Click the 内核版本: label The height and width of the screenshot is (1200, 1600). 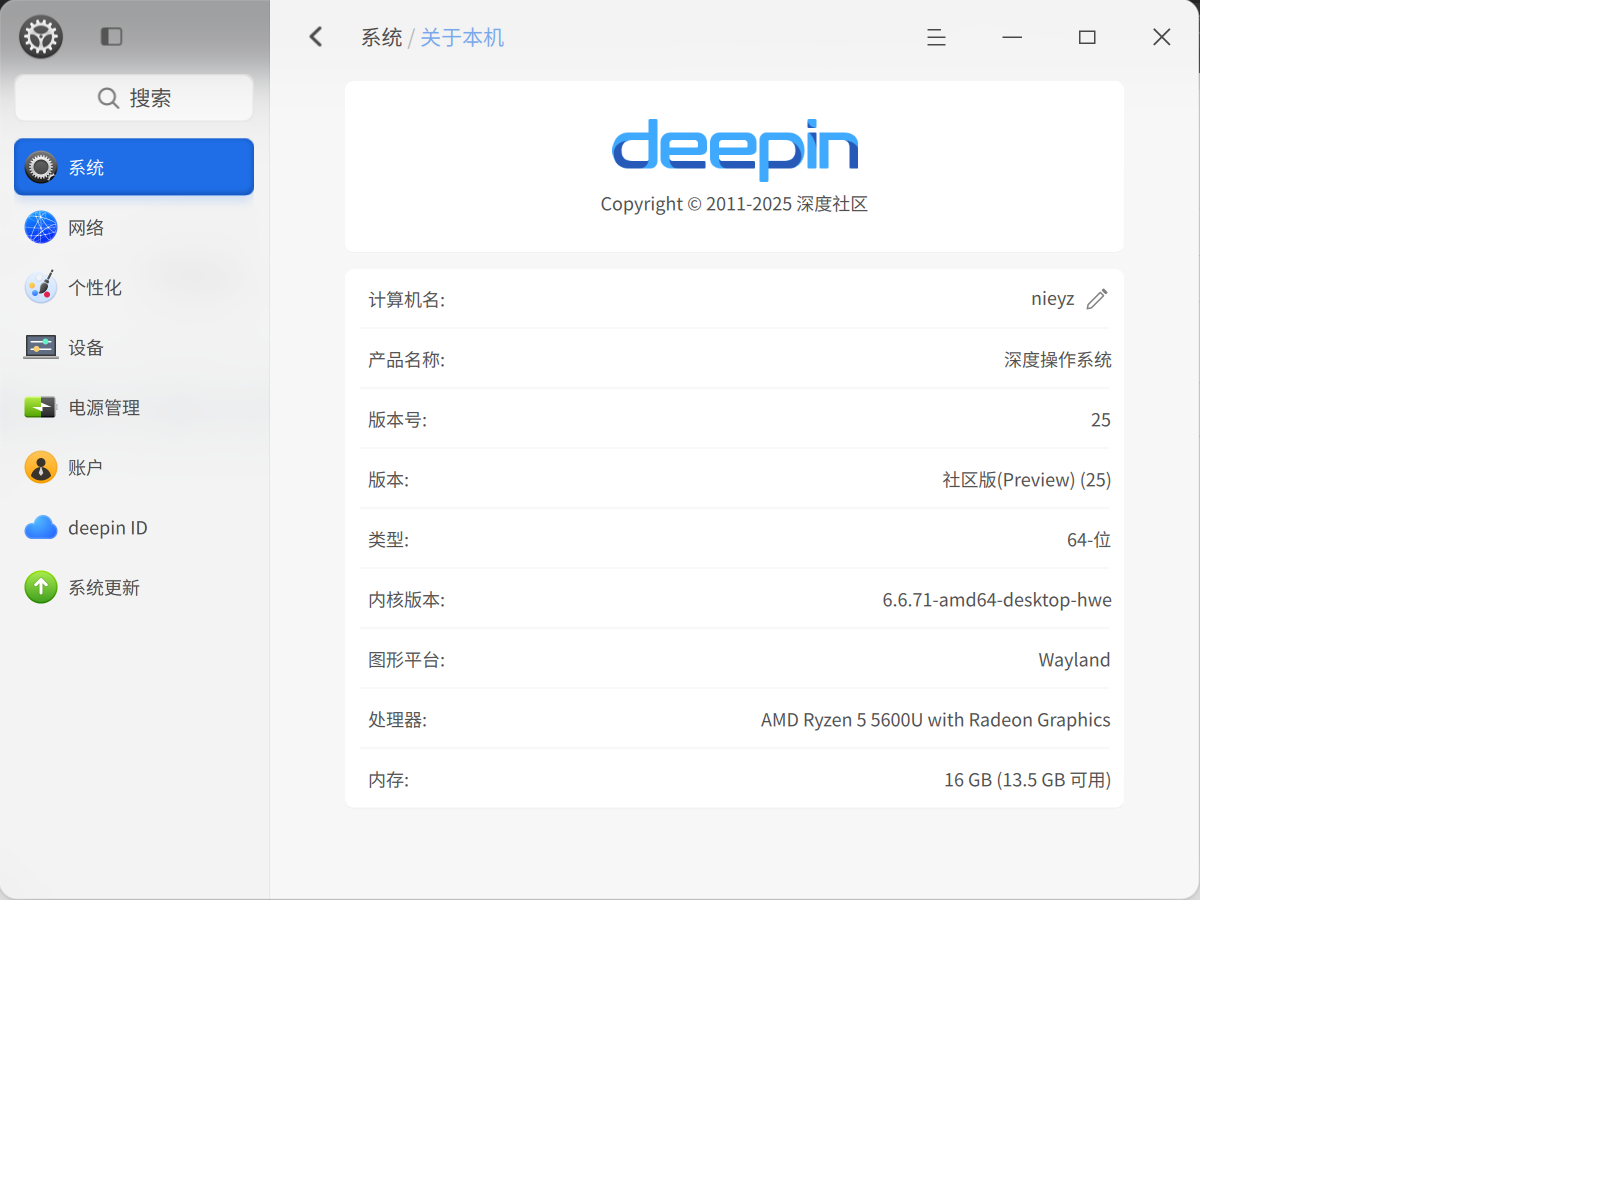click(406, 599)
